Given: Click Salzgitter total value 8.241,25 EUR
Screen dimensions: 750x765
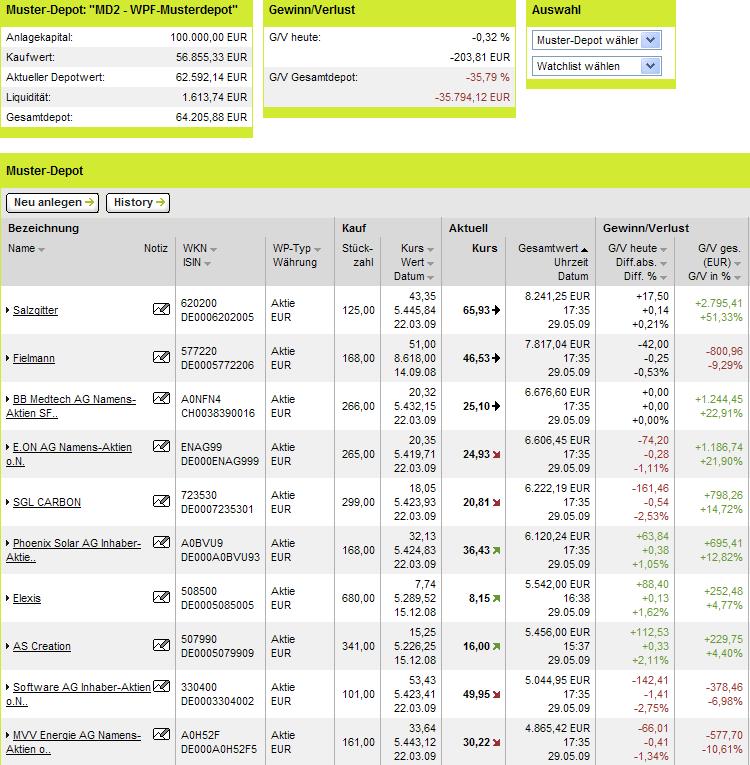Looking at the screenshot, I should pos(557,296).
